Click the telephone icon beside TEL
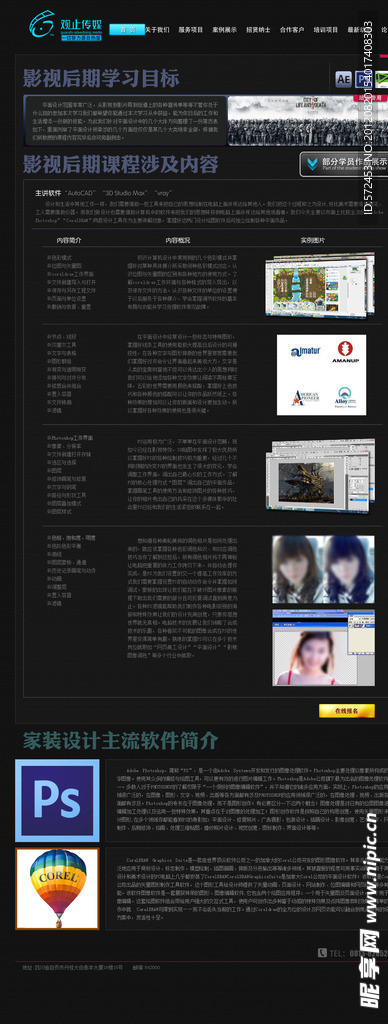 click(322, 953)
